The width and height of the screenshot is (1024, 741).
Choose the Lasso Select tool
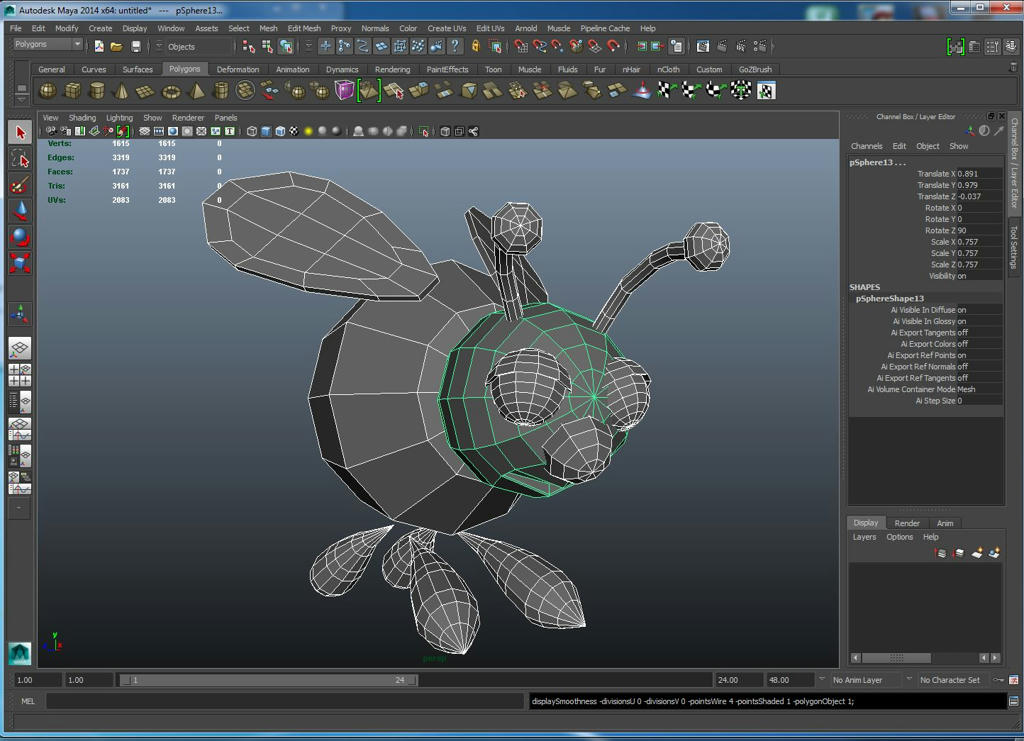click(20, 159)
